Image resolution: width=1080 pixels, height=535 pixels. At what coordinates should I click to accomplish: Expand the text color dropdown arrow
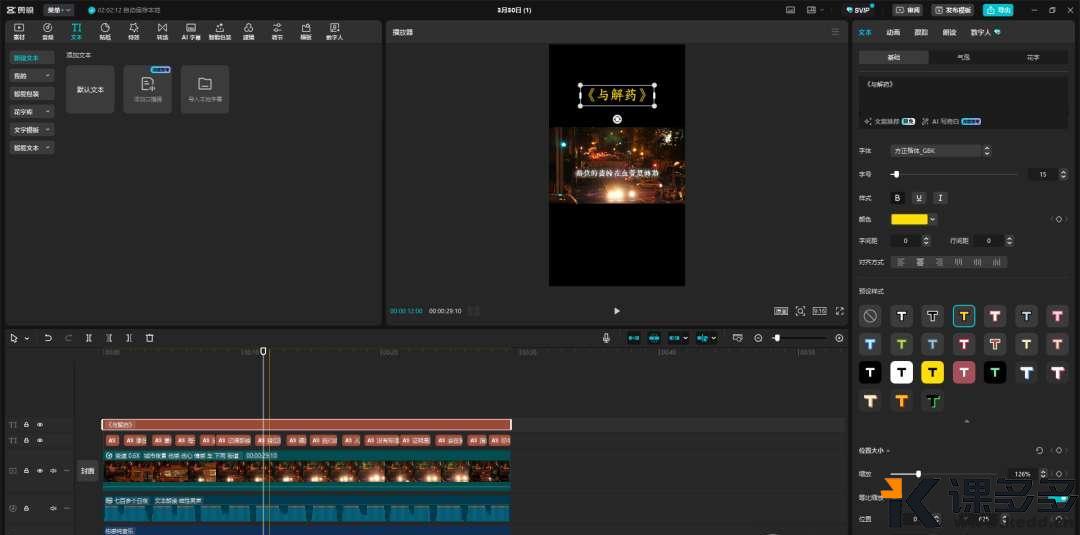[933, 219]
